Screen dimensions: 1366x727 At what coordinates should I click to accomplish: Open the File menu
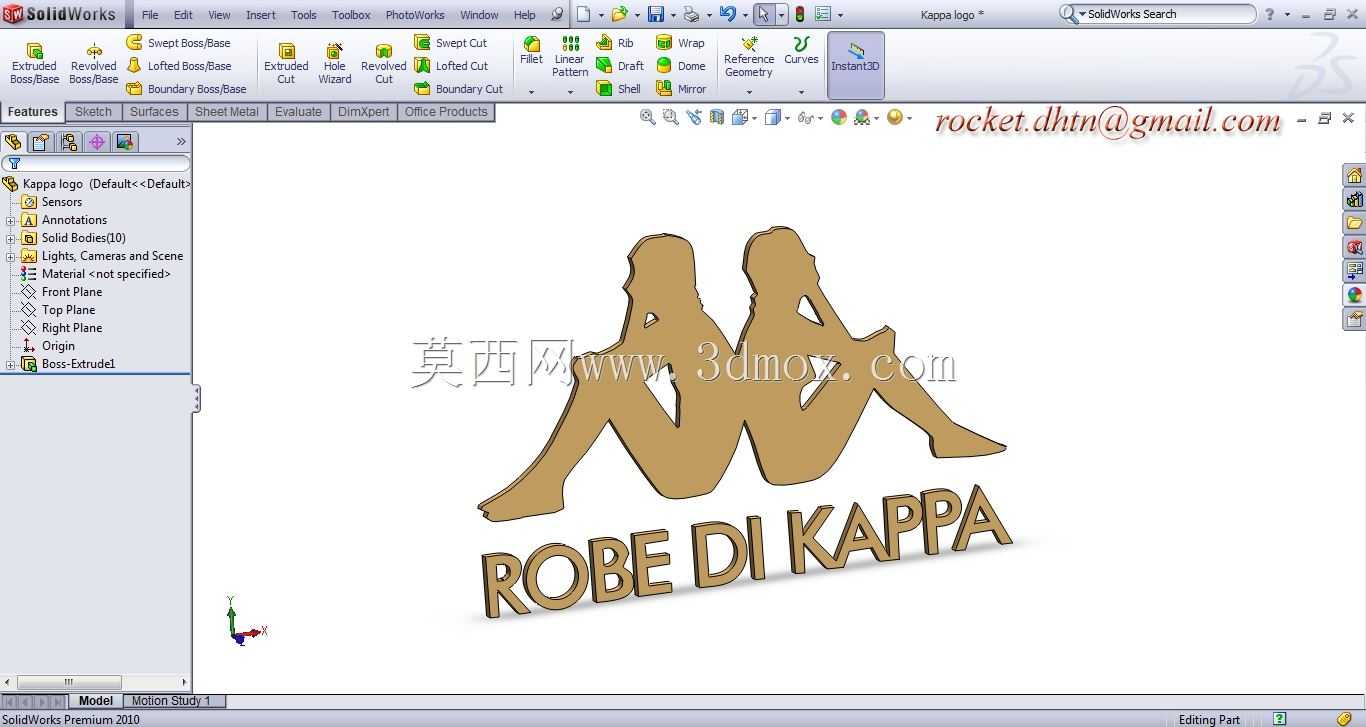(x=150, y=15)
